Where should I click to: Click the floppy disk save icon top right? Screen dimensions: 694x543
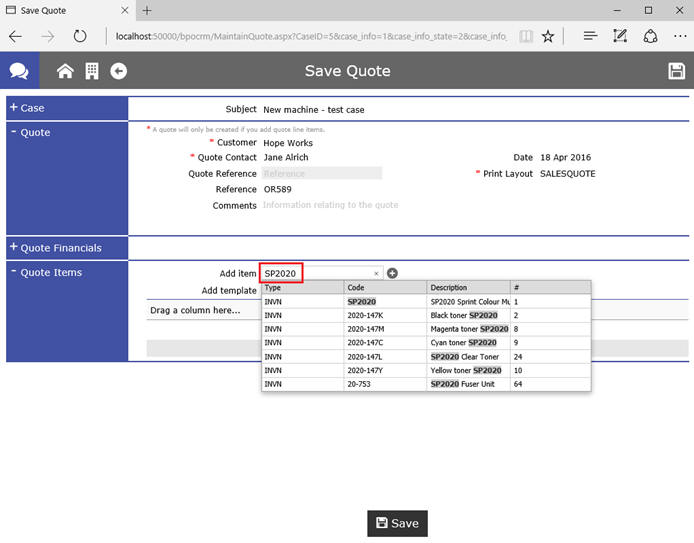[x=676, y=71]
